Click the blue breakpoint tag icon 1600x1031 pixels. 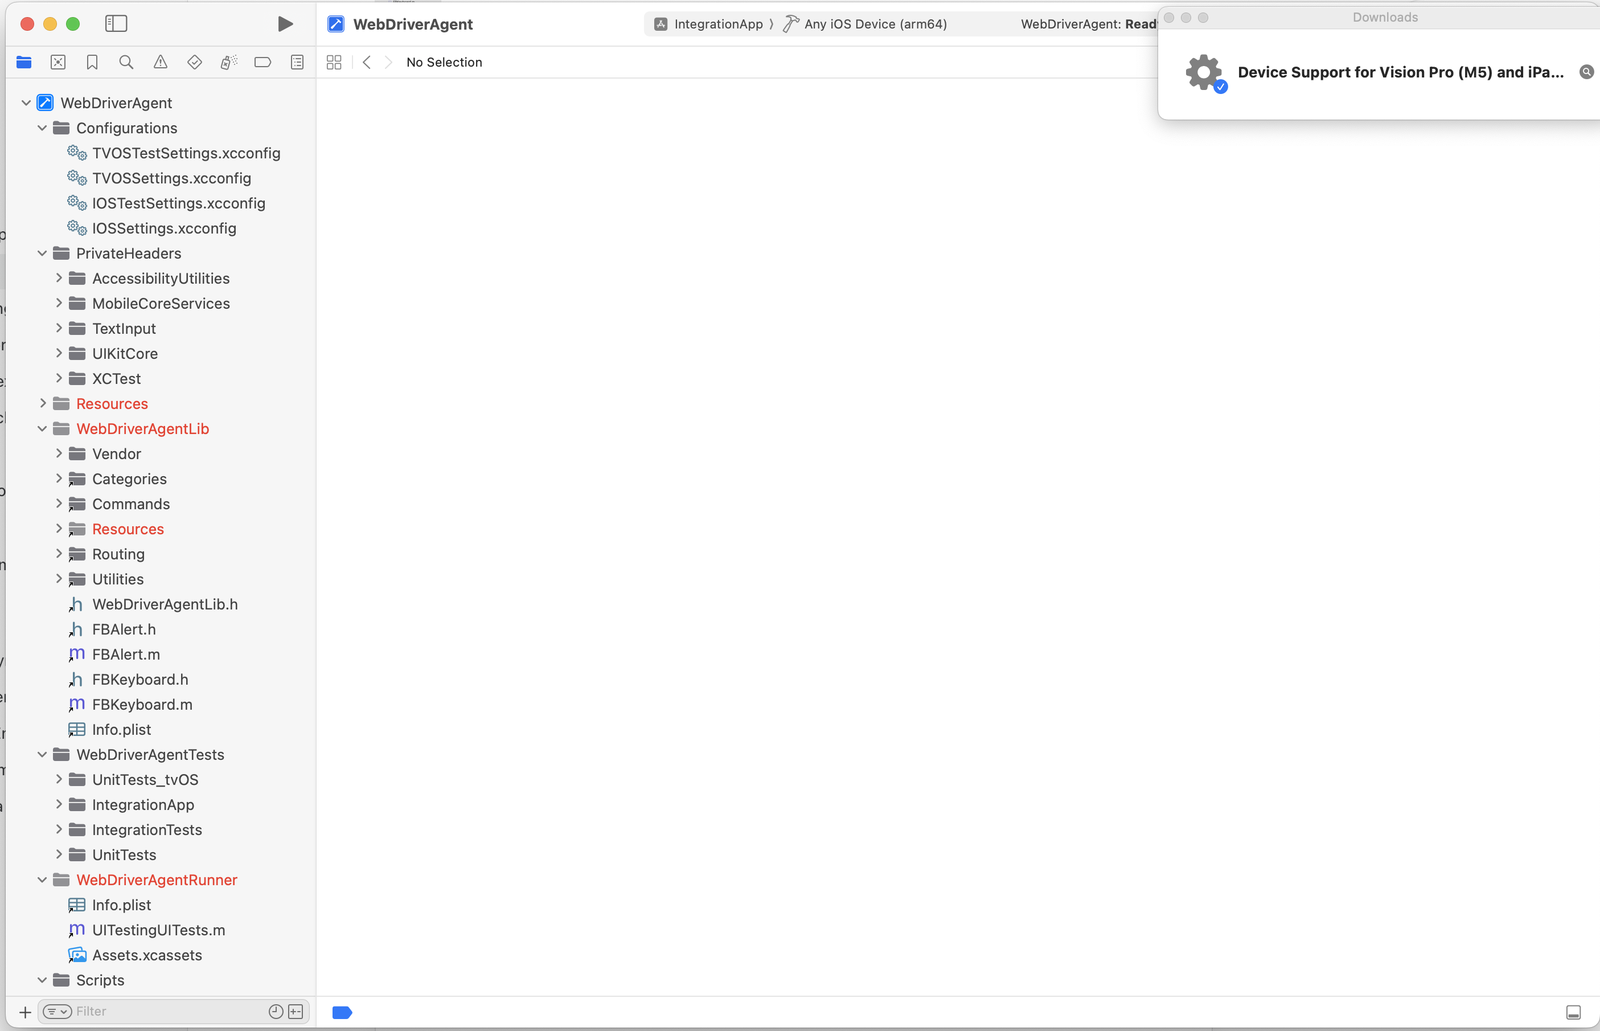coord(342,1012)
